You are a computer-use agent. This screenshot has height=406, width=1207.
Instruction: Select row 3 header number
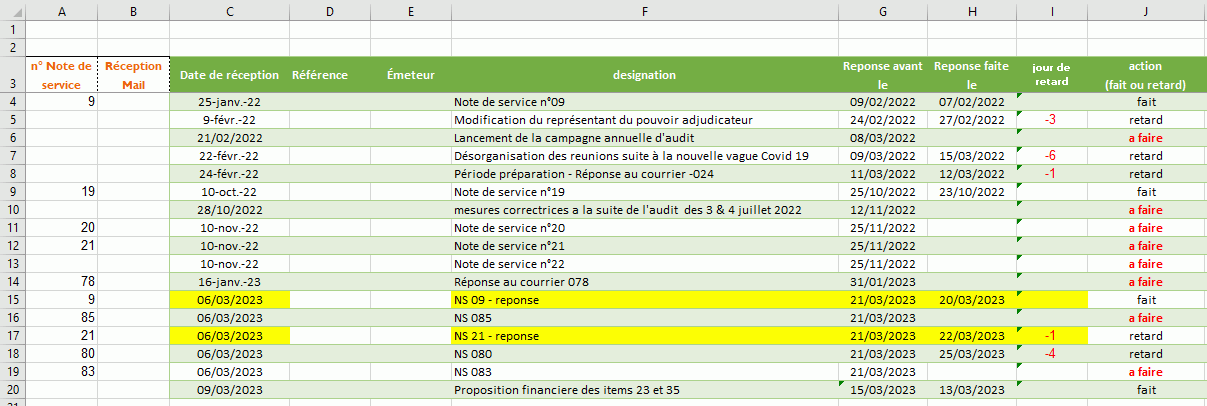11,76
